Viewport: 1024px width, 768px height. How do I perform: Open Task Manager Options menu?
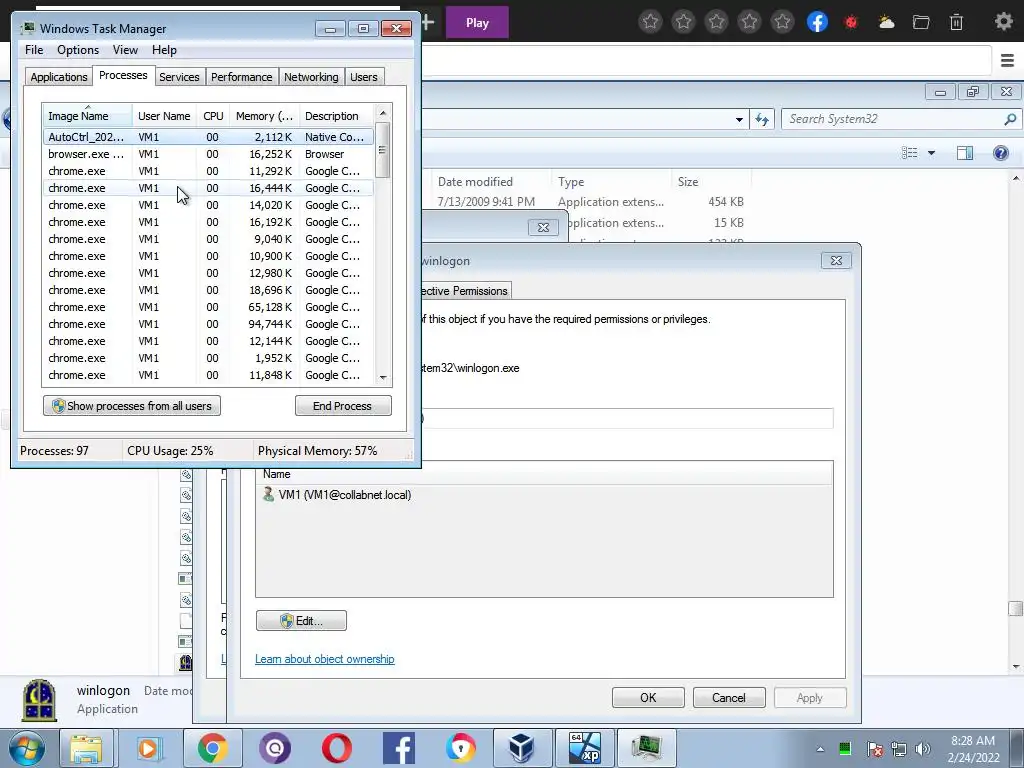point(78,50)
